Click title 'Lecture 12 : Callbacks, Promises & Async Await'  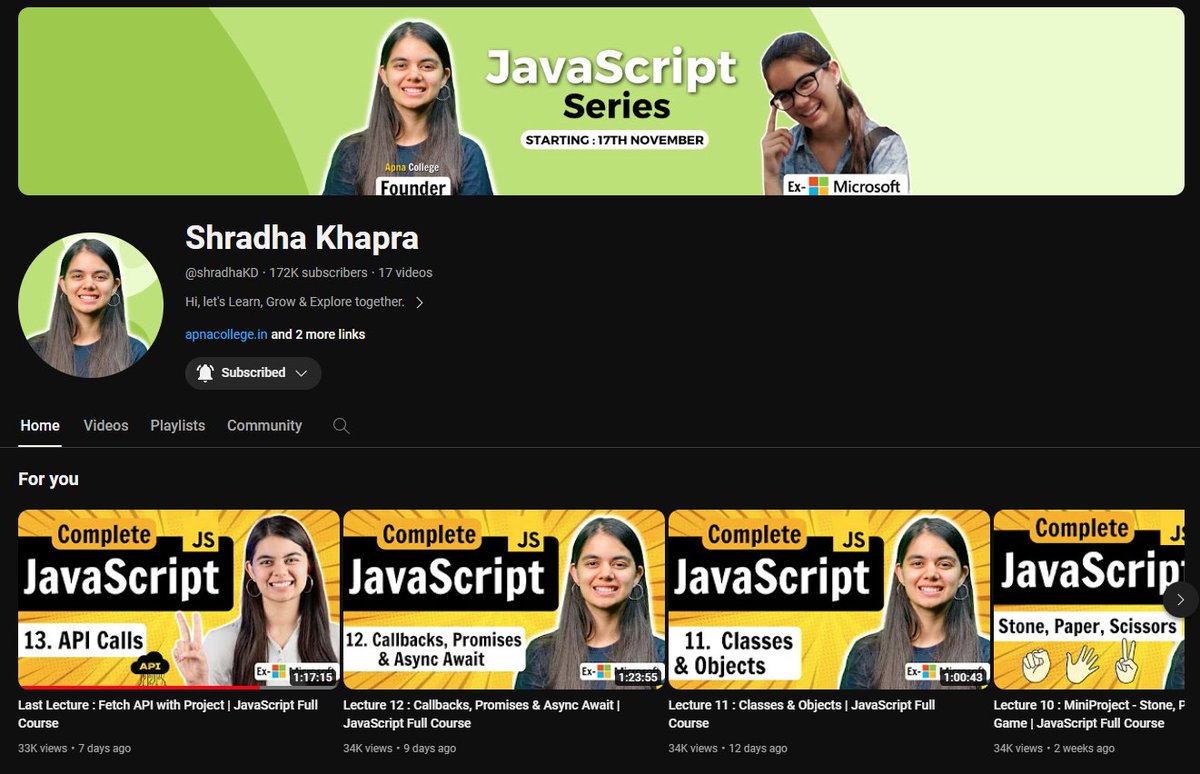click(x=482, y=714)
